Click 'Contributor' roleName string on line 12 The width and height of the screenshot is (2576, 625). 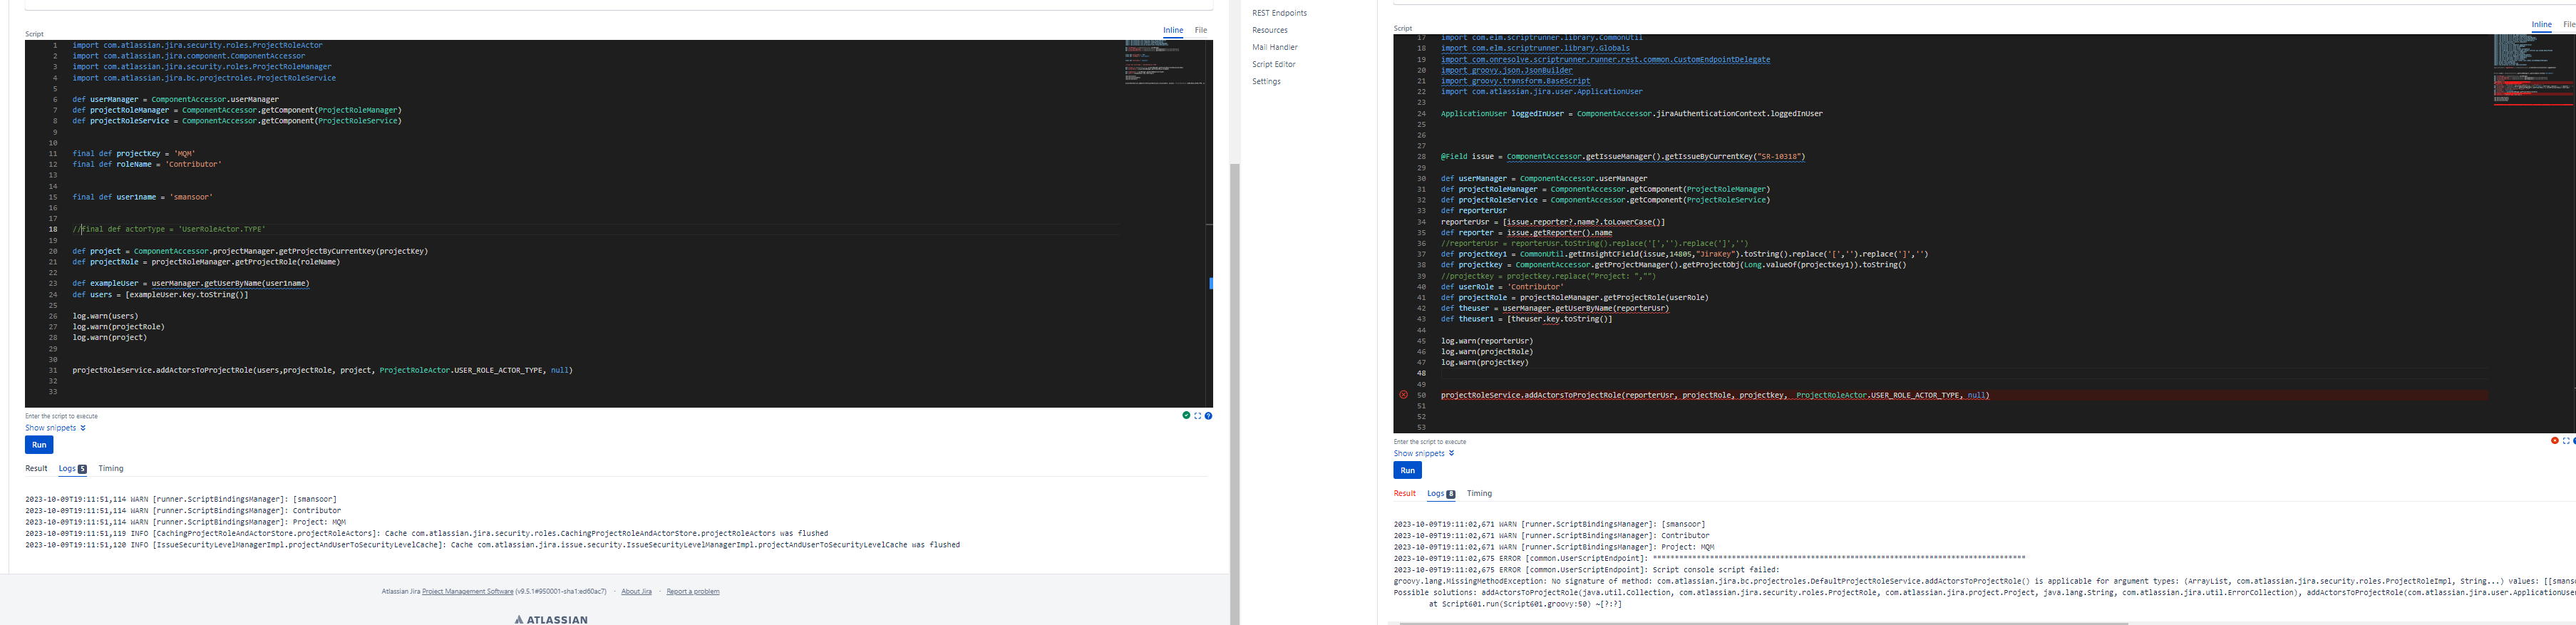(194, 164)
